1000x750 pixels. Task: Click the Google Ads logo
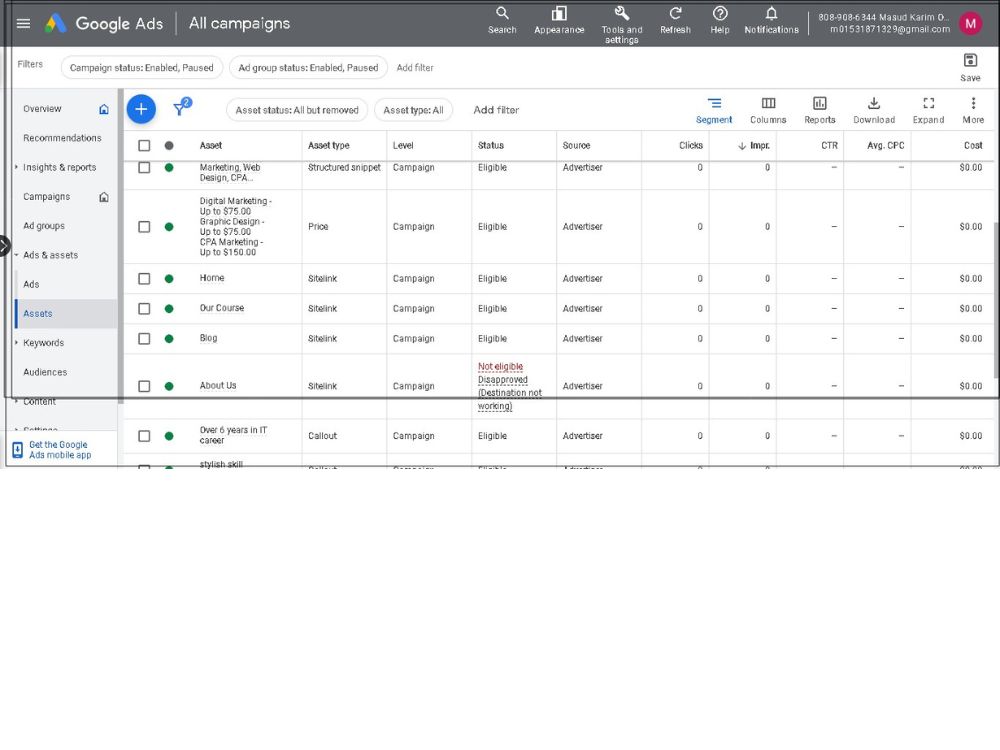pyautogui.click(x=55, y=24)
